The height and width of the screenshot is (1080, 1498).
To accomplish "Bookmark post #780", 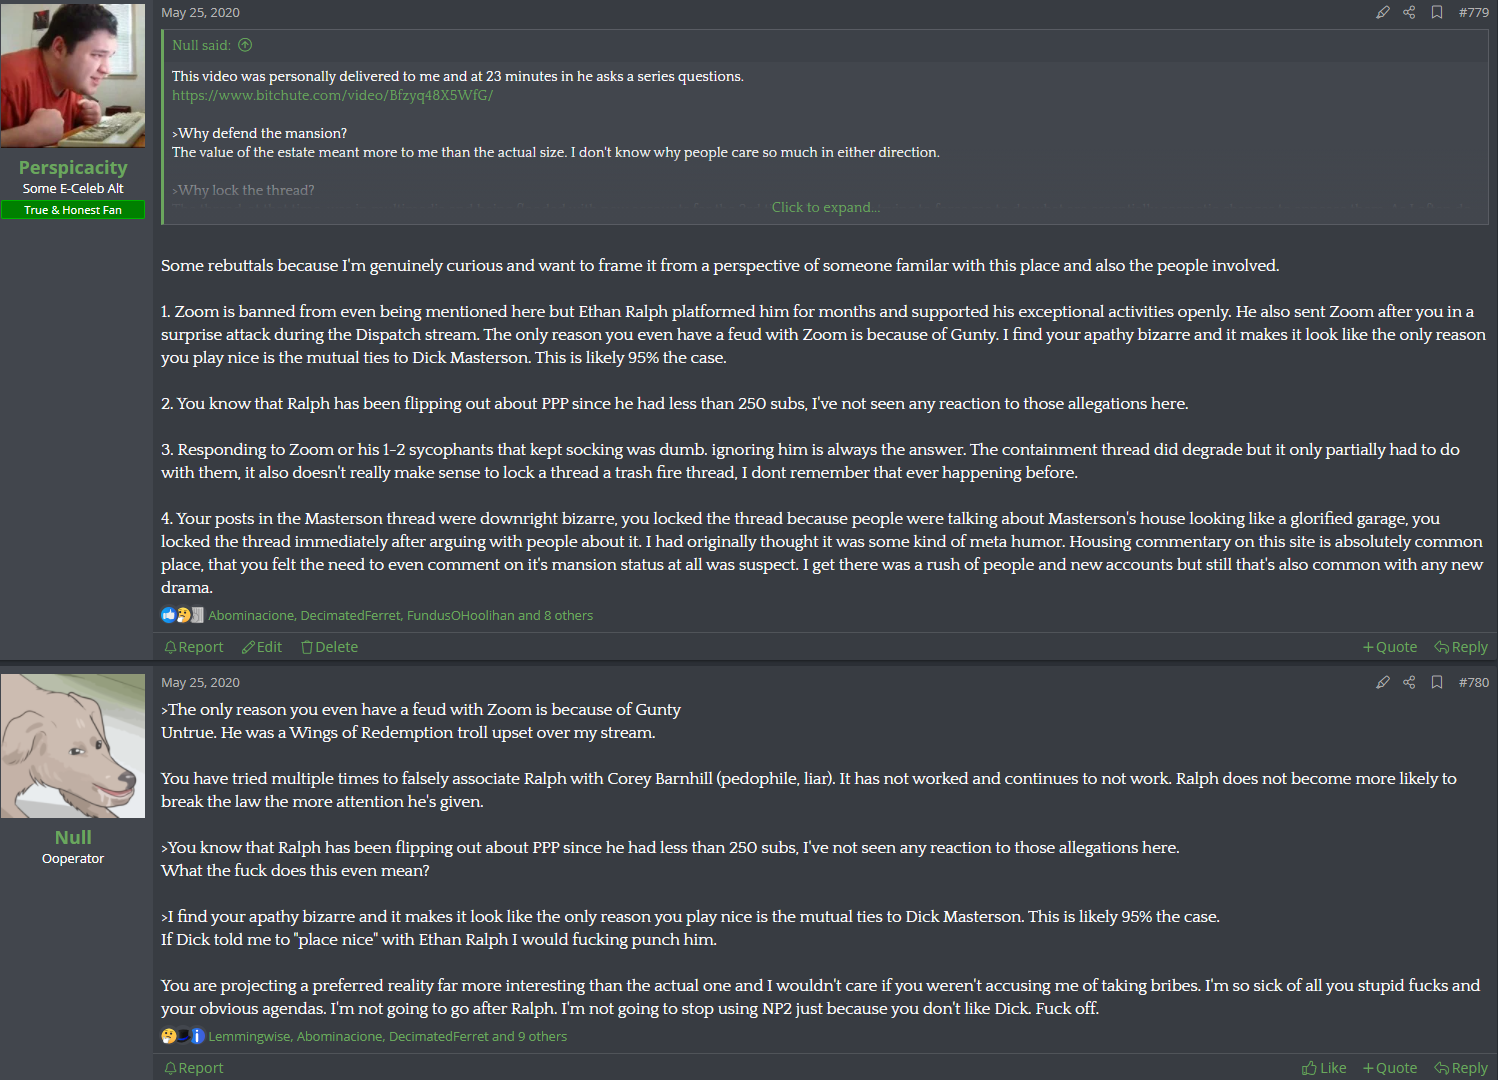I will pos(1436,682).
